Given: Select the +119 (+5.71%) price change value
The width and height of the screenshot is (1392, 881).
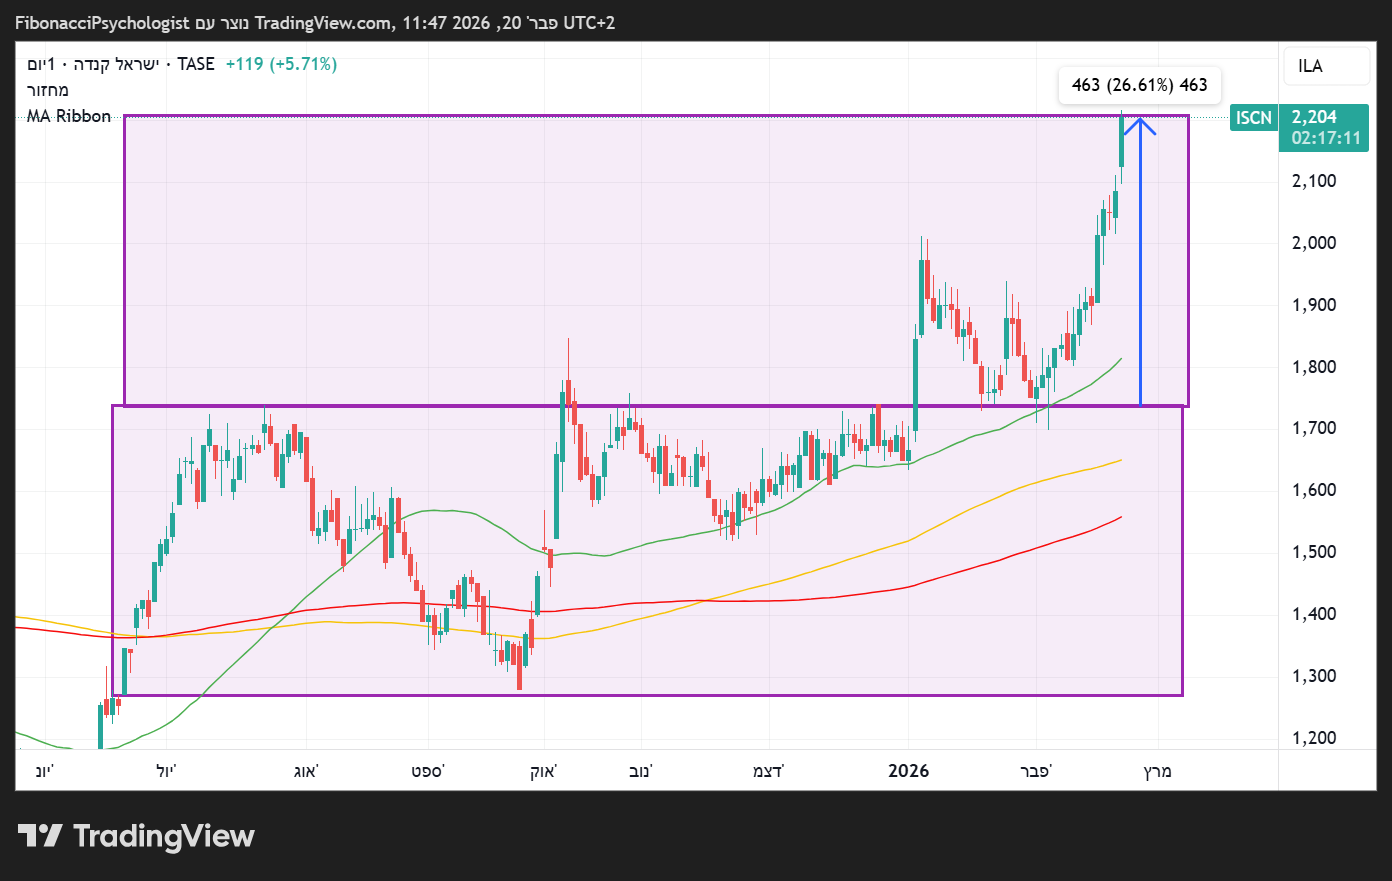Looking at the screenshot, I should point(281,64).
